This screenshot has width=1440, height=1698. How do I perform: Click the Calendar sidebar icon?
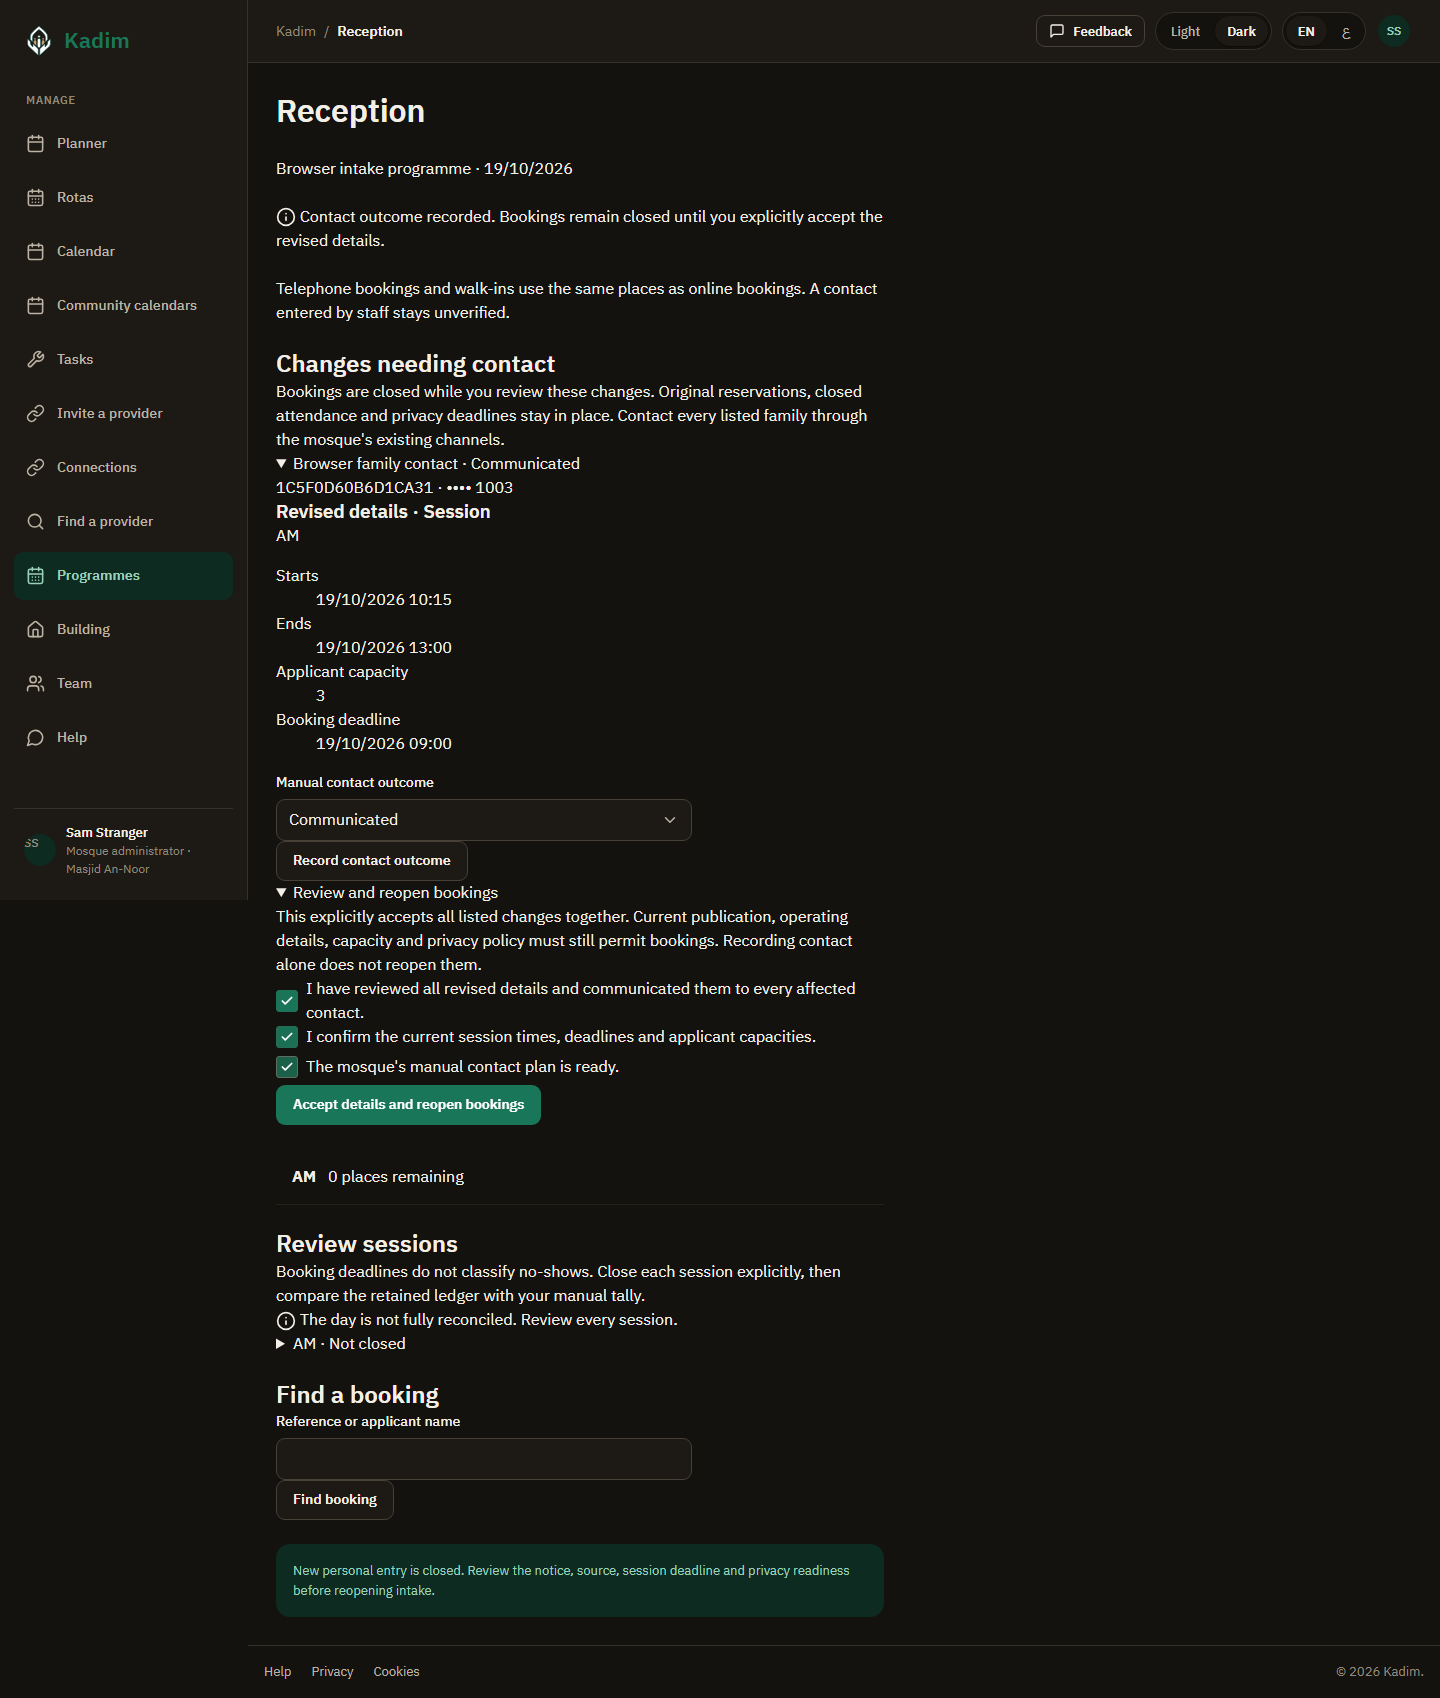[36, 252]
